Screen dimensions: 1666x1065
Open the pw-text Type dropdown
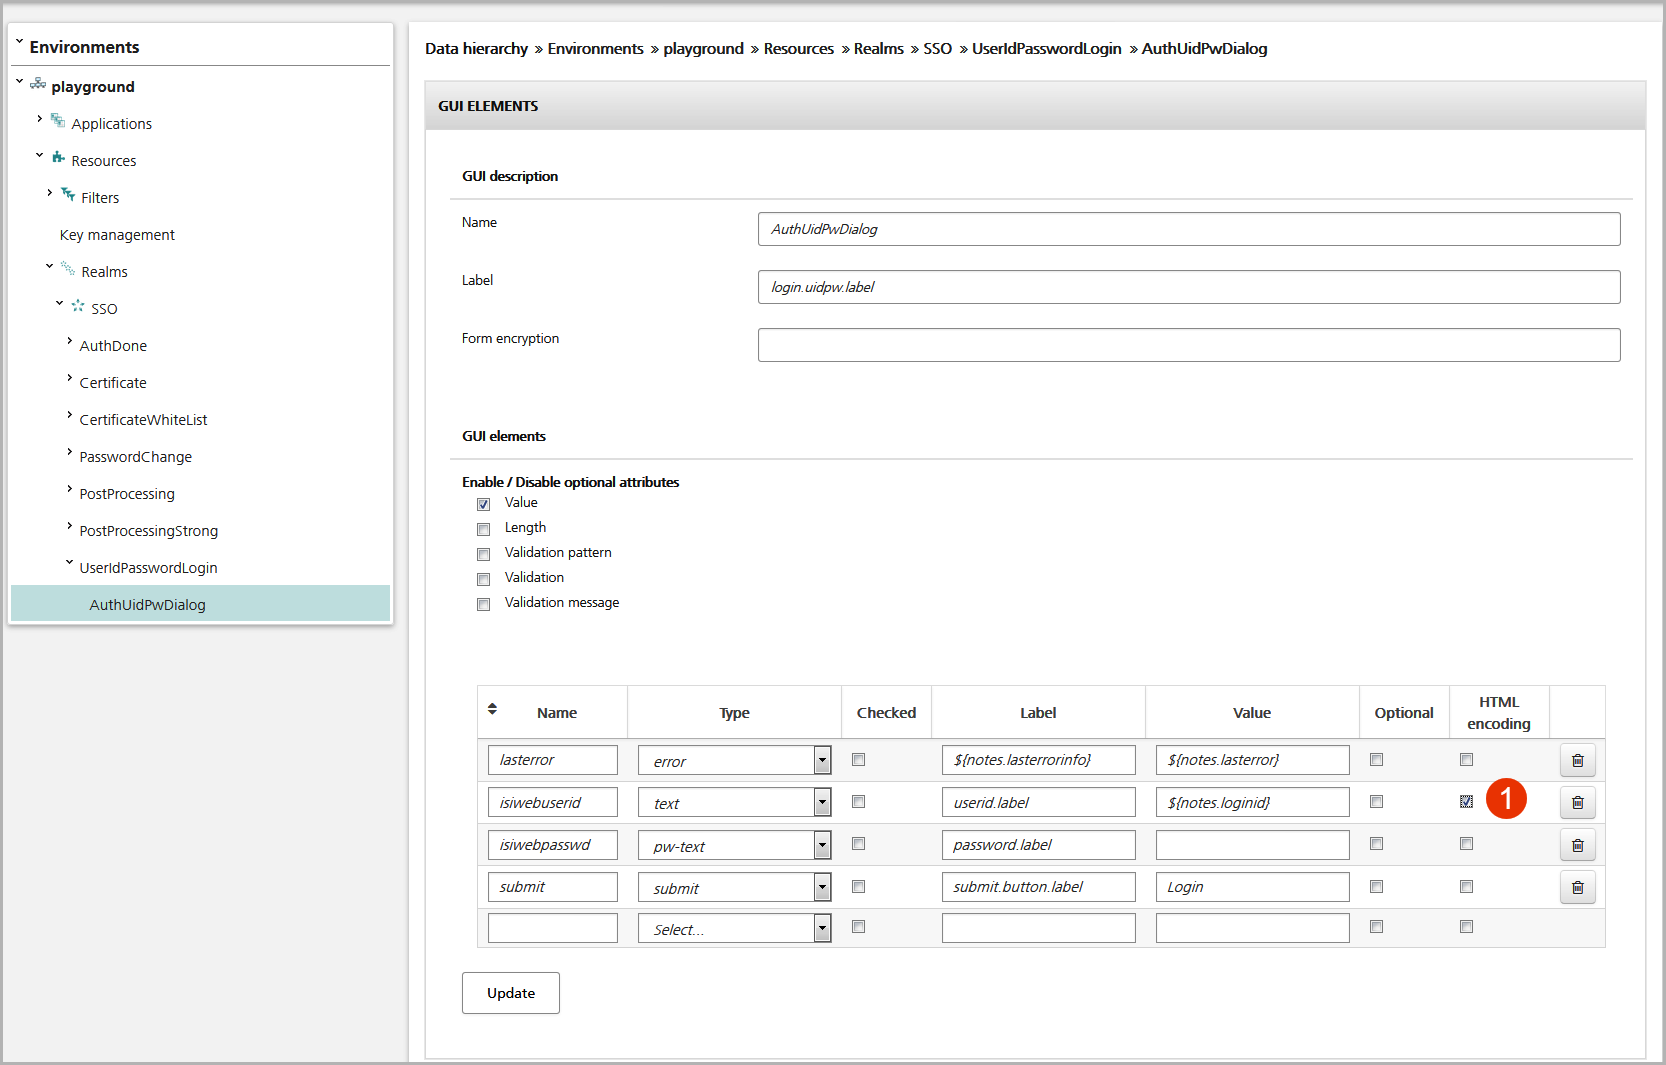click(734, 845)
